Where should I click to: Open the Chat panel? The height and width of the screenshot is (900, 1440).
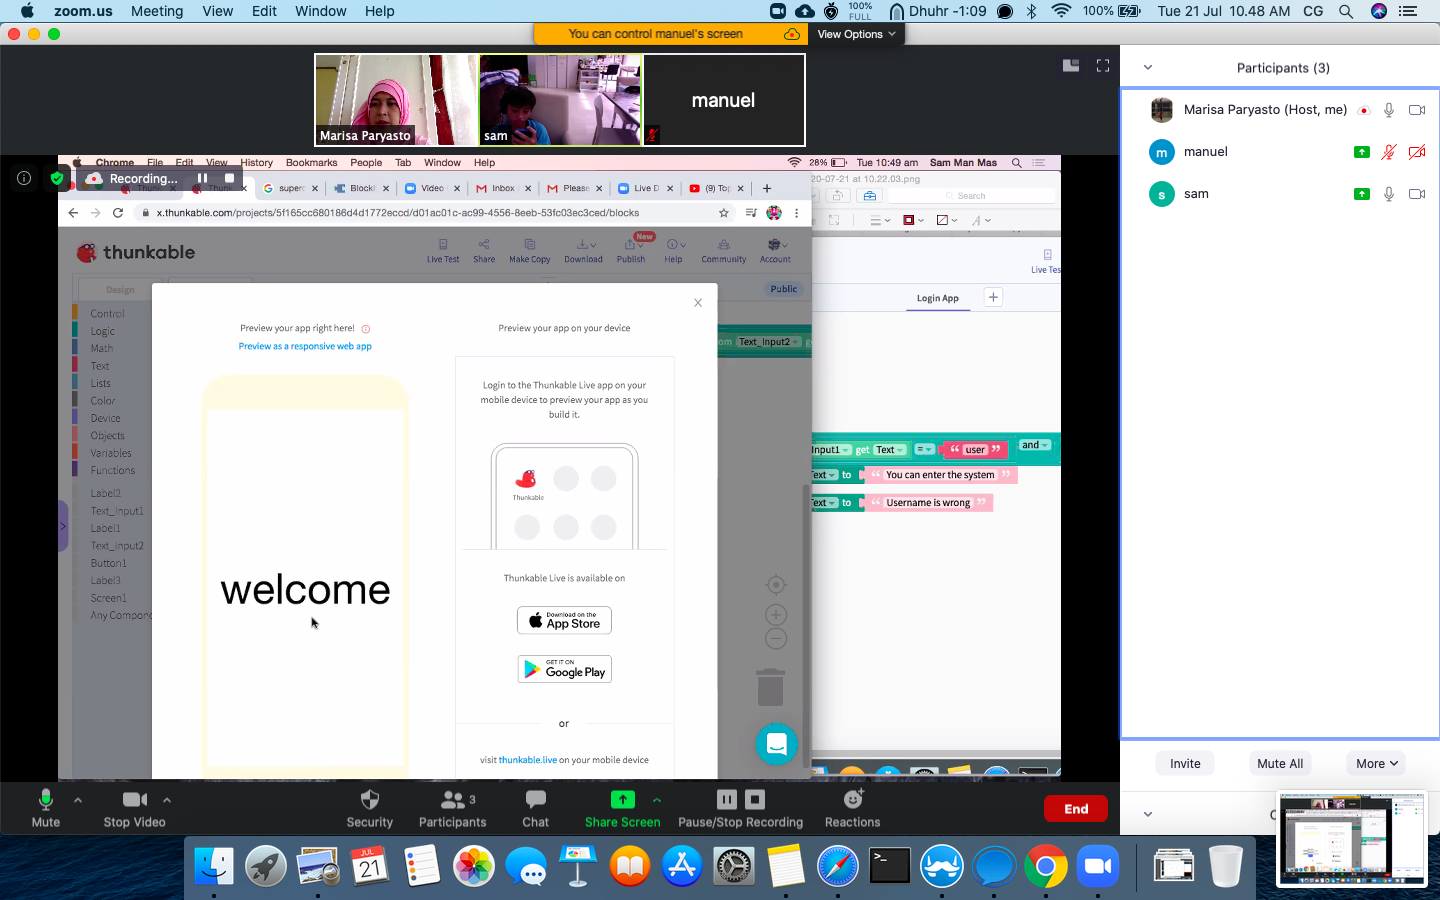pos(536,808)
